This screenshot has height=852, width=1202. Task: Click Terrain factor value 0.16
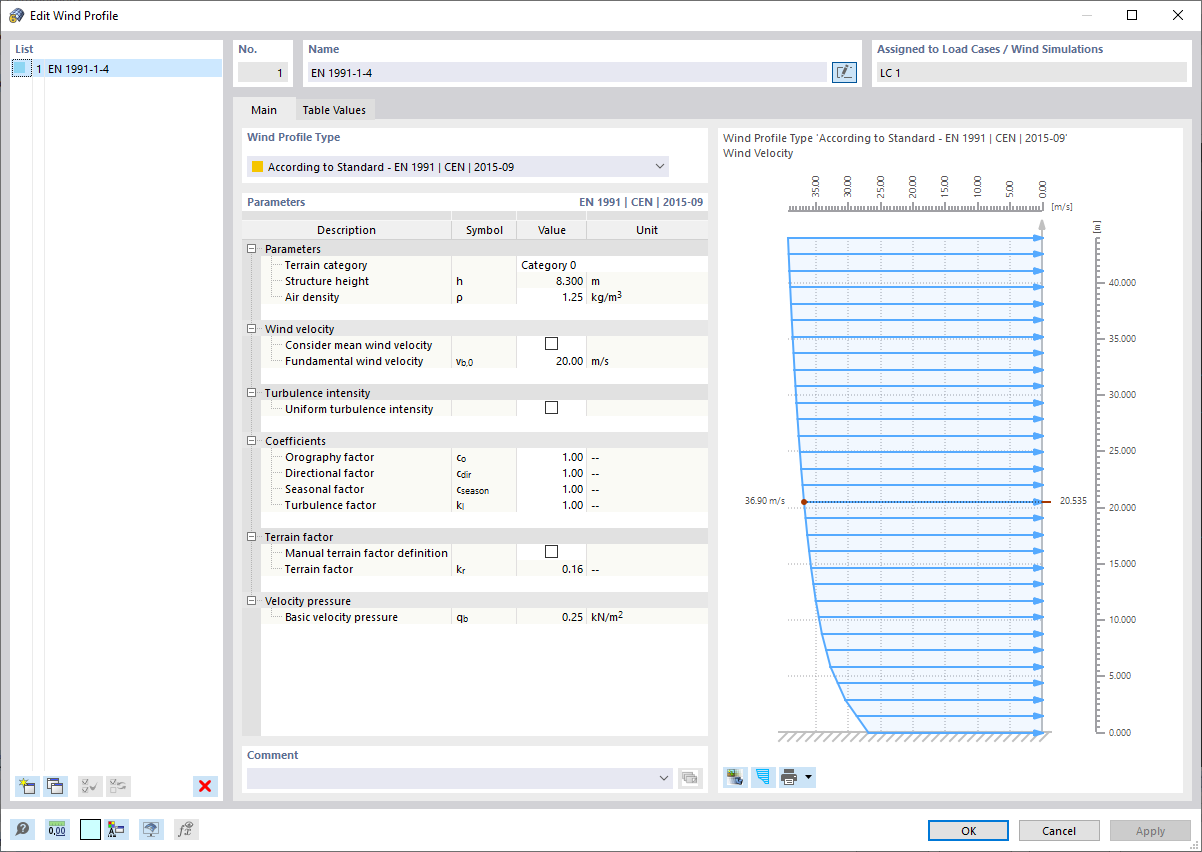point(572,569)
